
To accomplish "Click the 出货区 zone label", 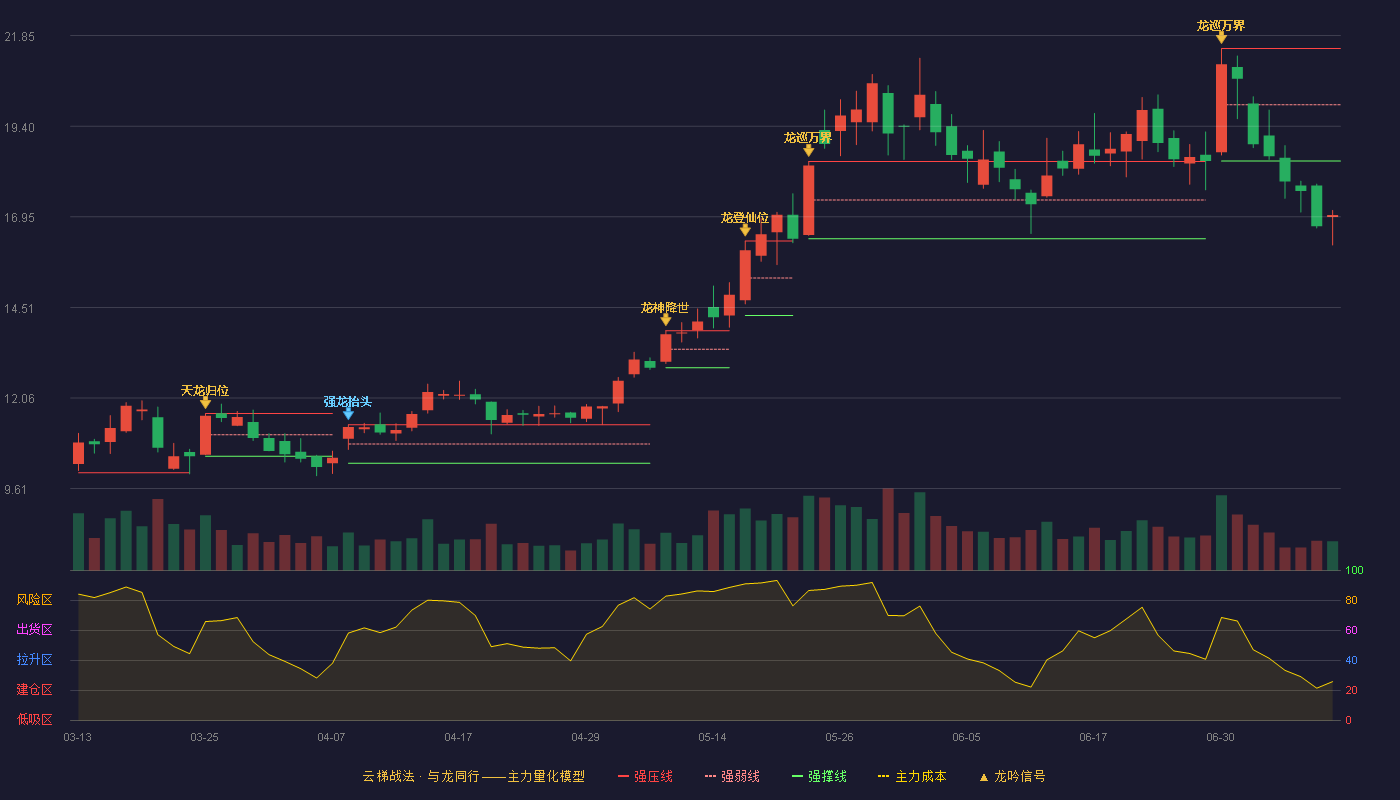I will [34, 630].
